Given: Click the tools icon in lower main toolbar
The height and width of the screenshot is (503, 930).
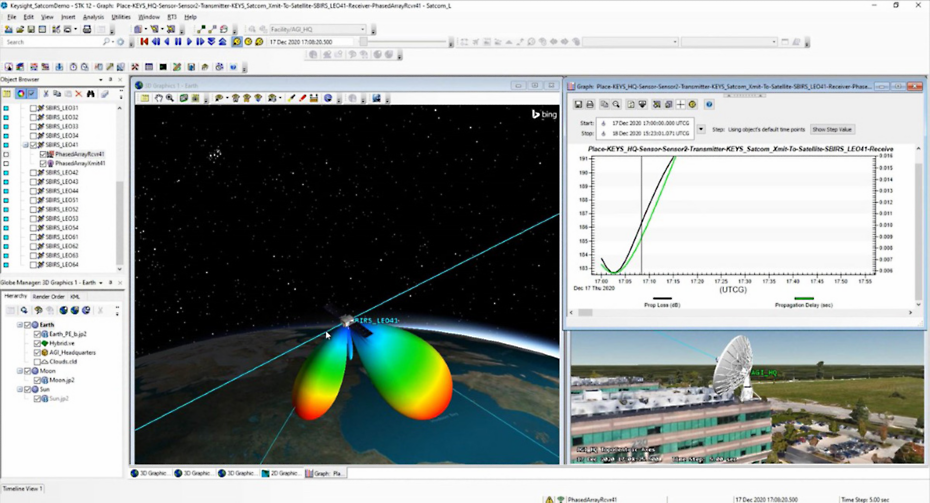Looking at the screenshot, I should tap(135, 67).
